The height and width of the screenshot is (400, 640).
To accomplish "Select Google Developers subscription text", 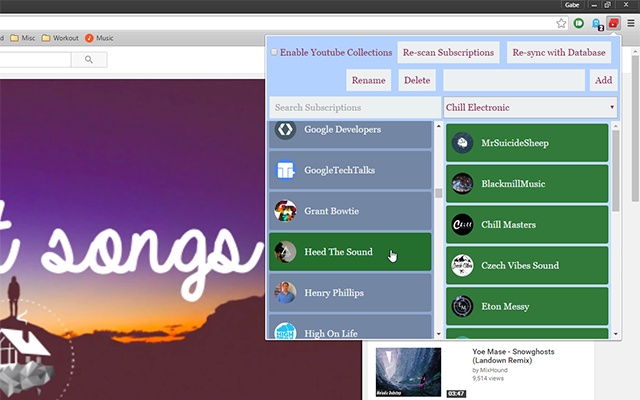I will point(342,129).
